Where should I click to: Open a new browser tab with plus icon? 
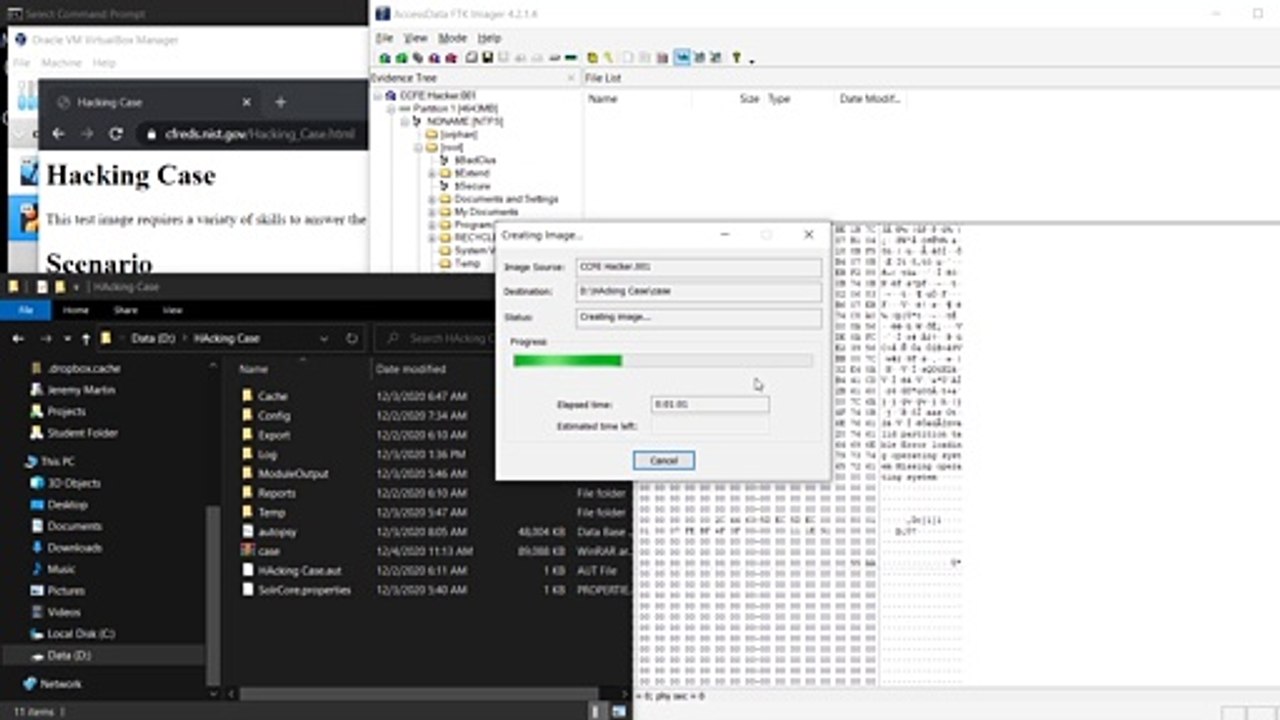click(280, 102)
